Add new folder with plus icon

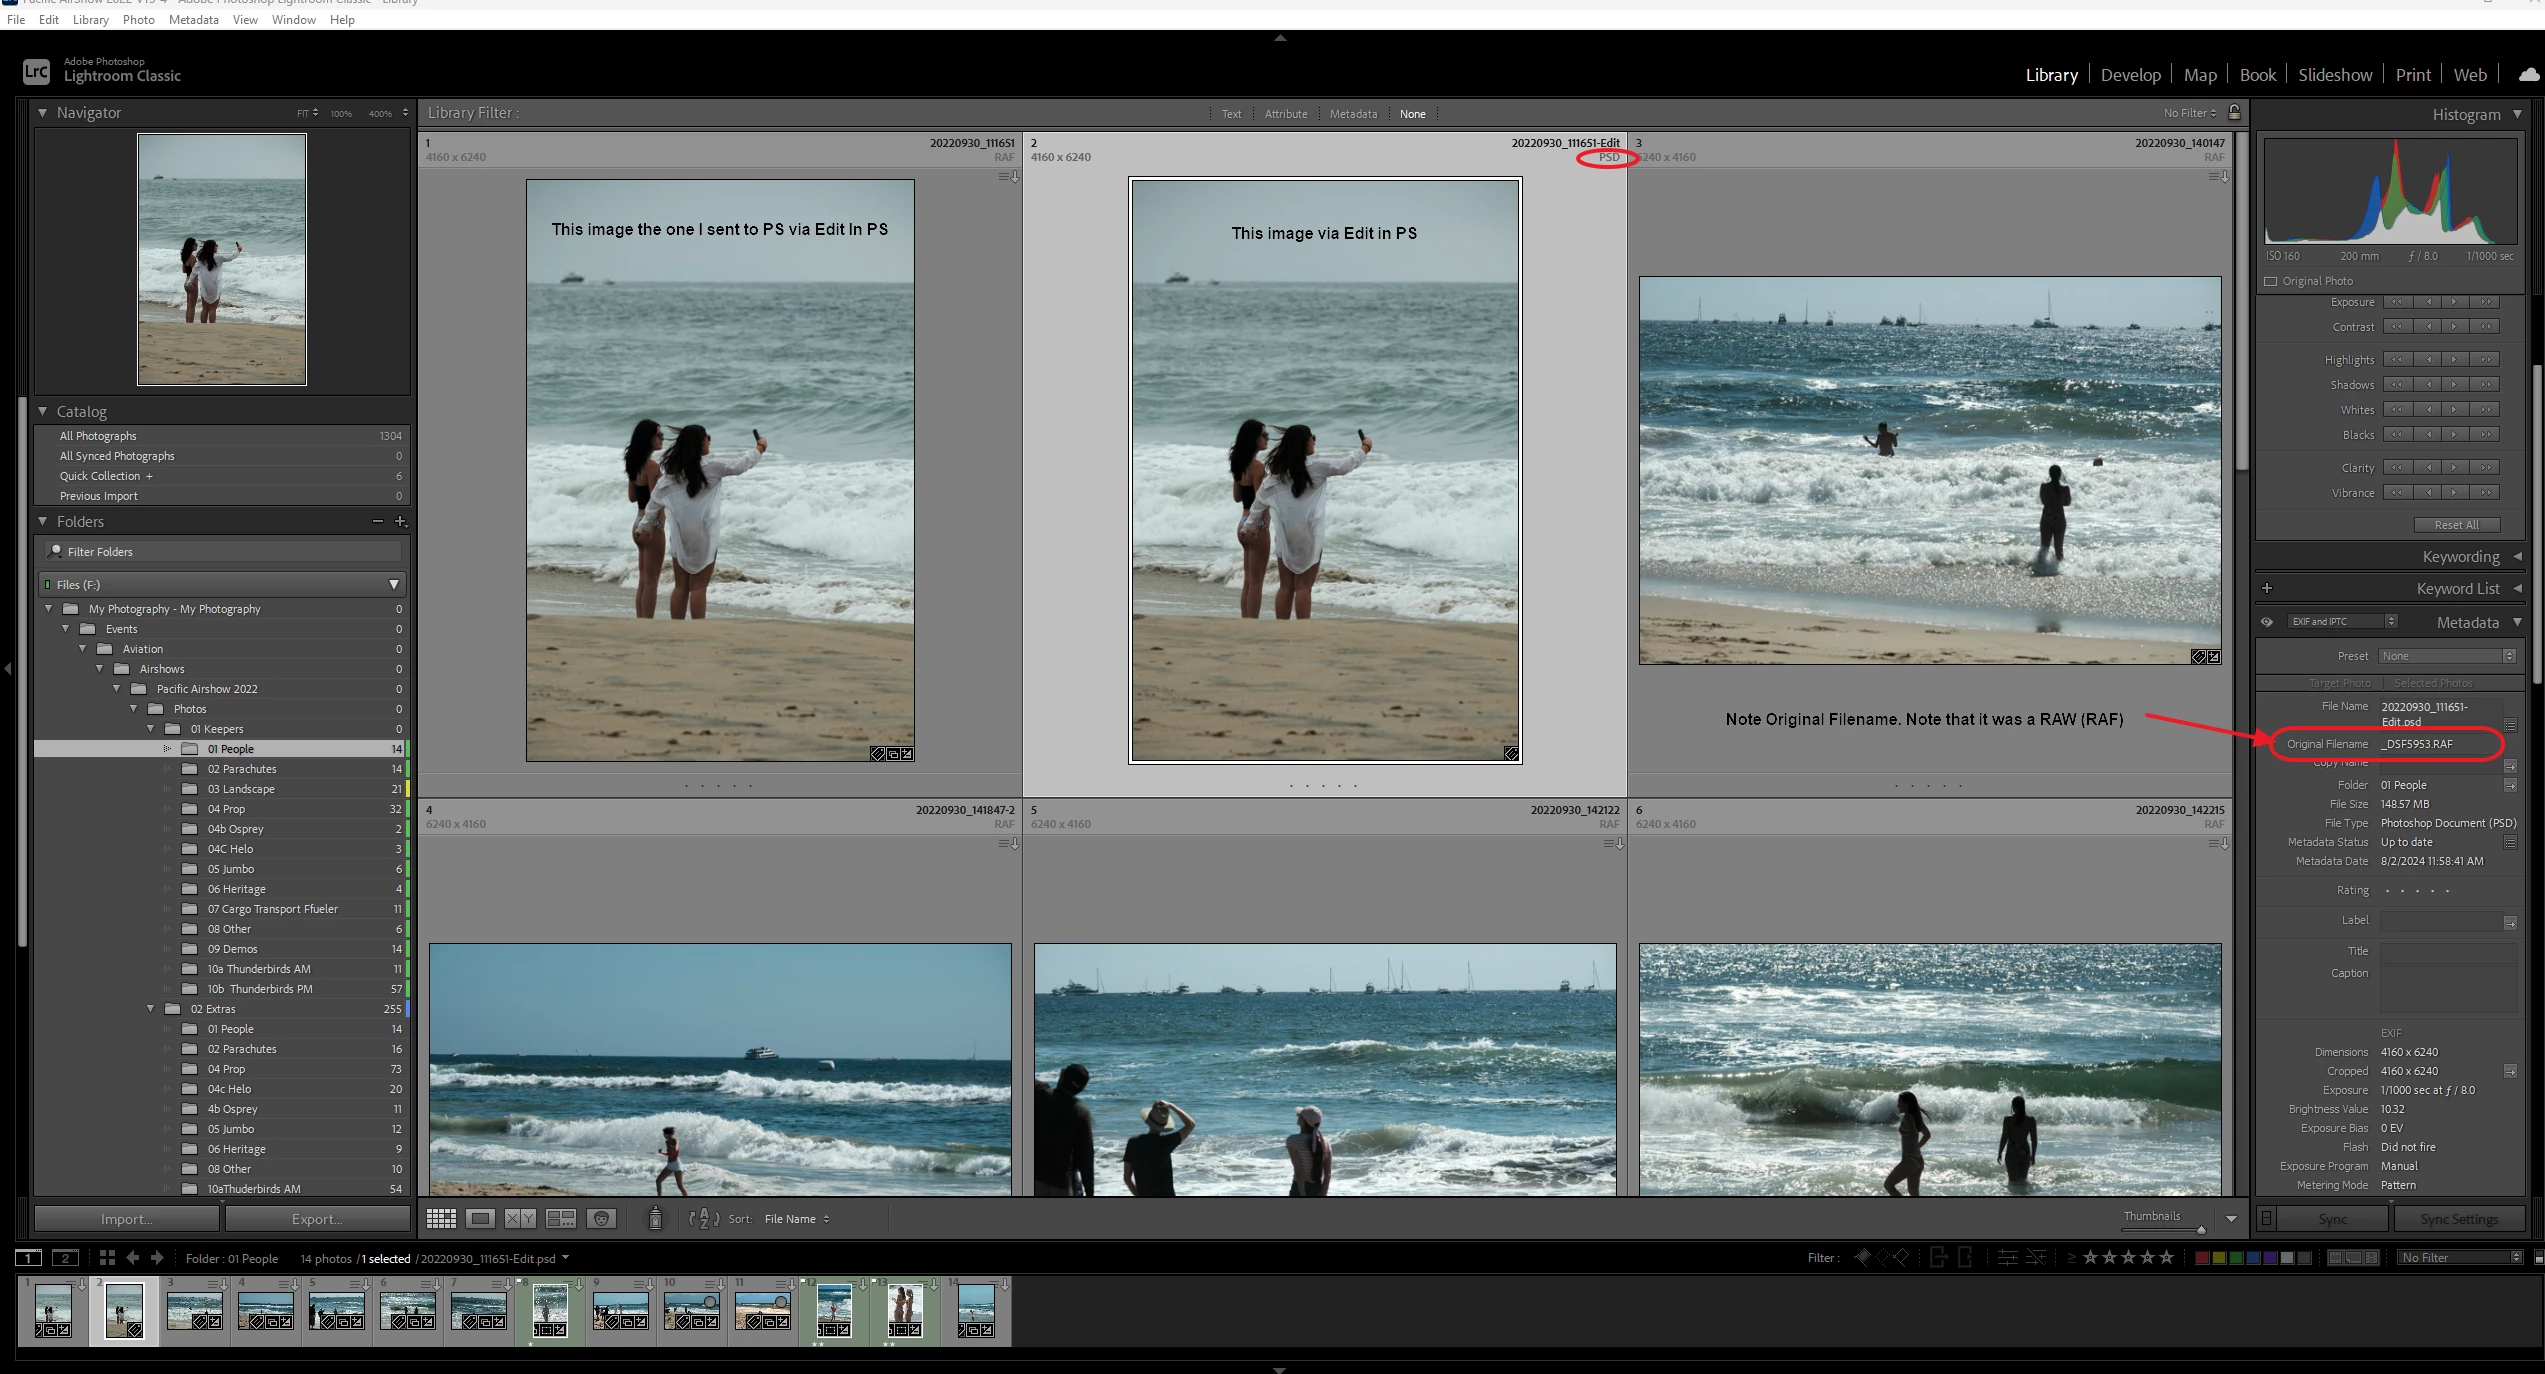[x=401, y=521]
